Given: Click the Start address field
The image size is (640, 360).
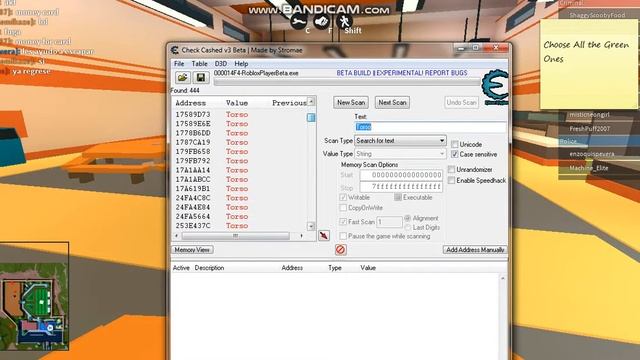Looking at the screenshot, I should pyautogui.click(x=401, y=175).
